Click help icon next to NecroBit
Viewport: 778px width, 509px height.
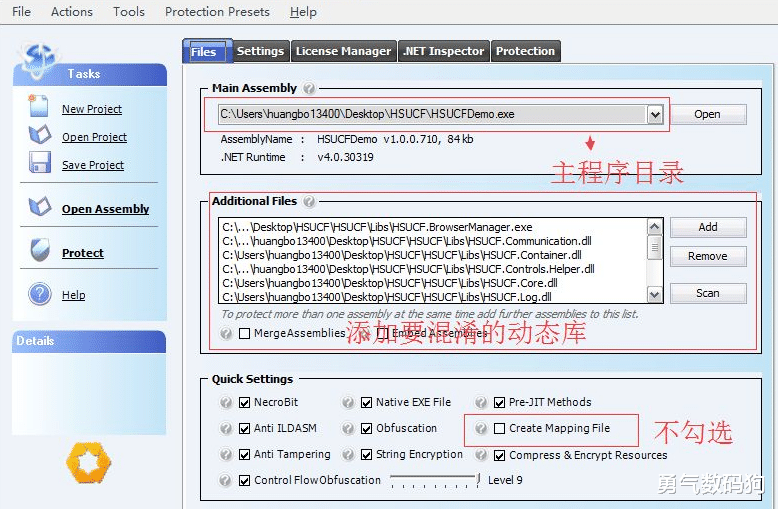(x=226, y=402)
